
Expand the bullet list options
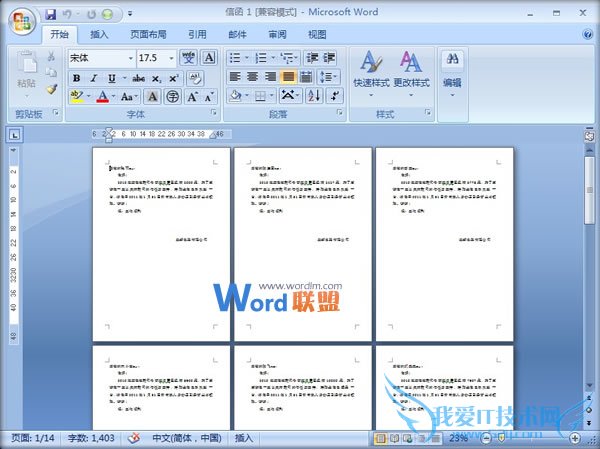click(x=247, y=58)
